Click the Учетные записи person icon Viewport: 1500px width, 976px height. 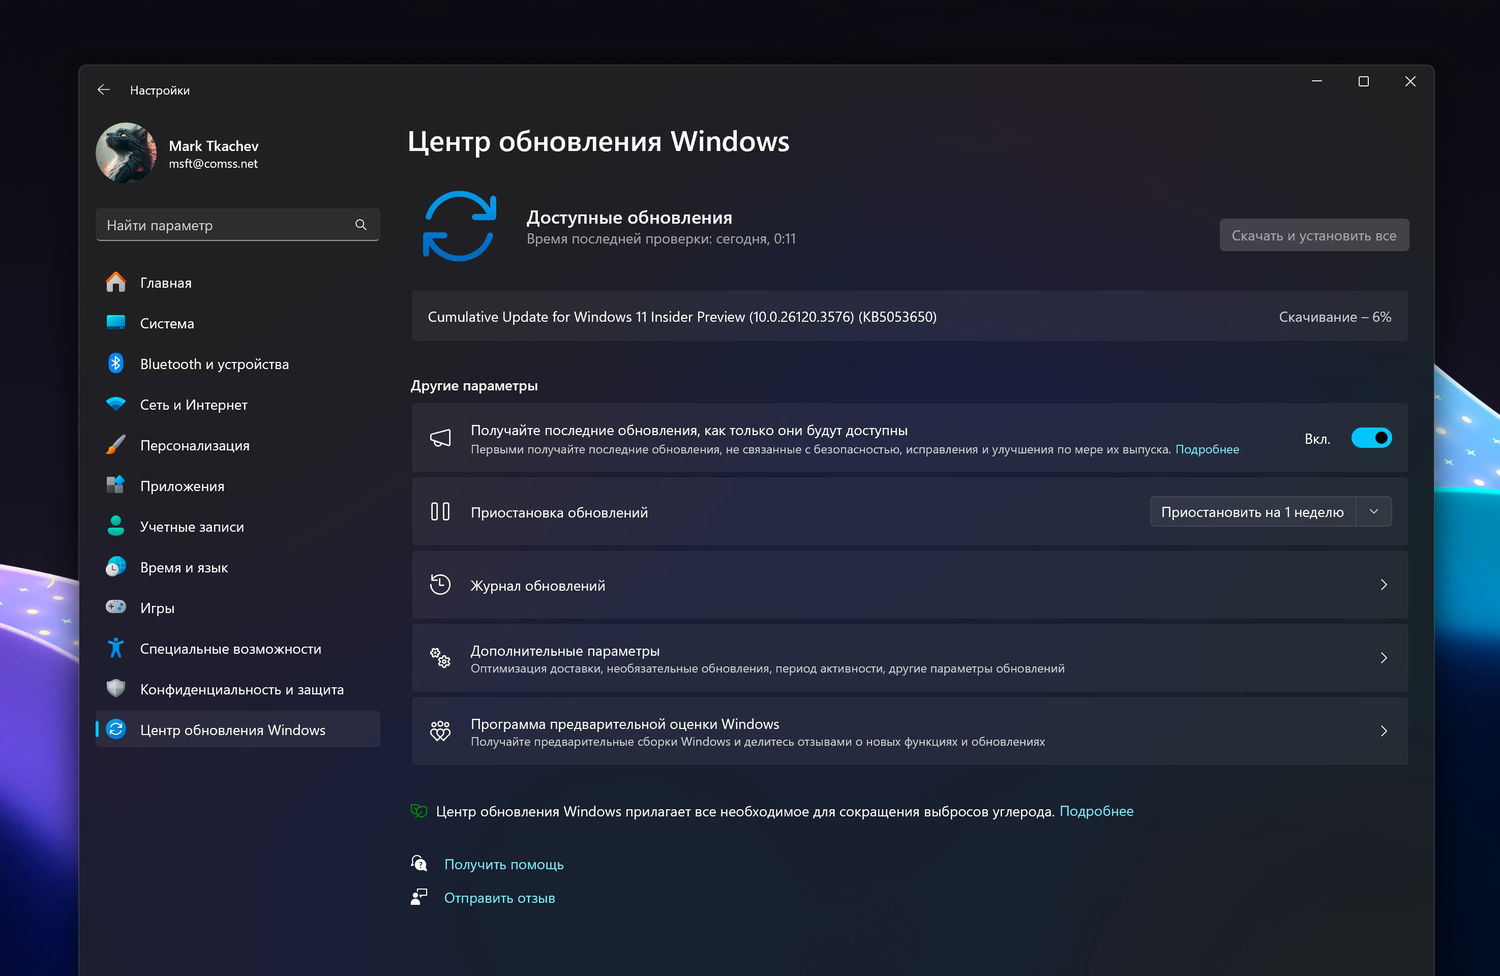[x=116, y=526]
